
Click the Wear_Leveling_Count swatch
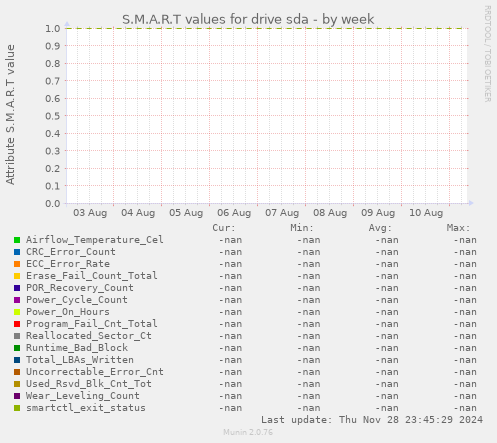click(17, 396)
